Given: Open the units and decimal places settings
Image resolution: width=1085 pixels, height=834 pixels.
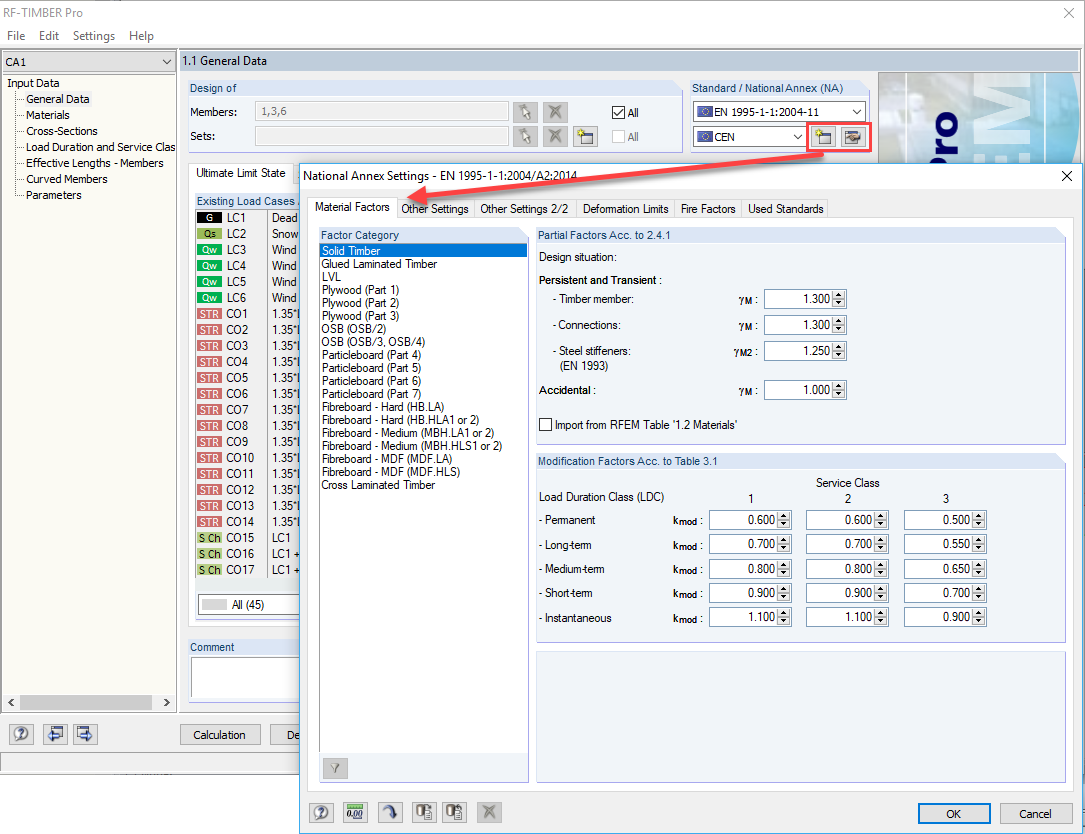Looking at the screenshot, I should click(354, 812).
